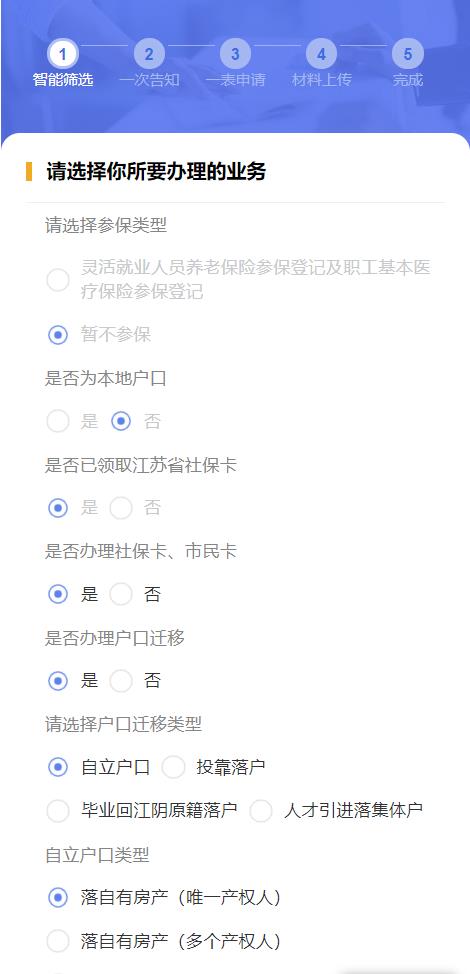
Task: Click step 5 circle 完成
Action: click(x=407, y=54)
